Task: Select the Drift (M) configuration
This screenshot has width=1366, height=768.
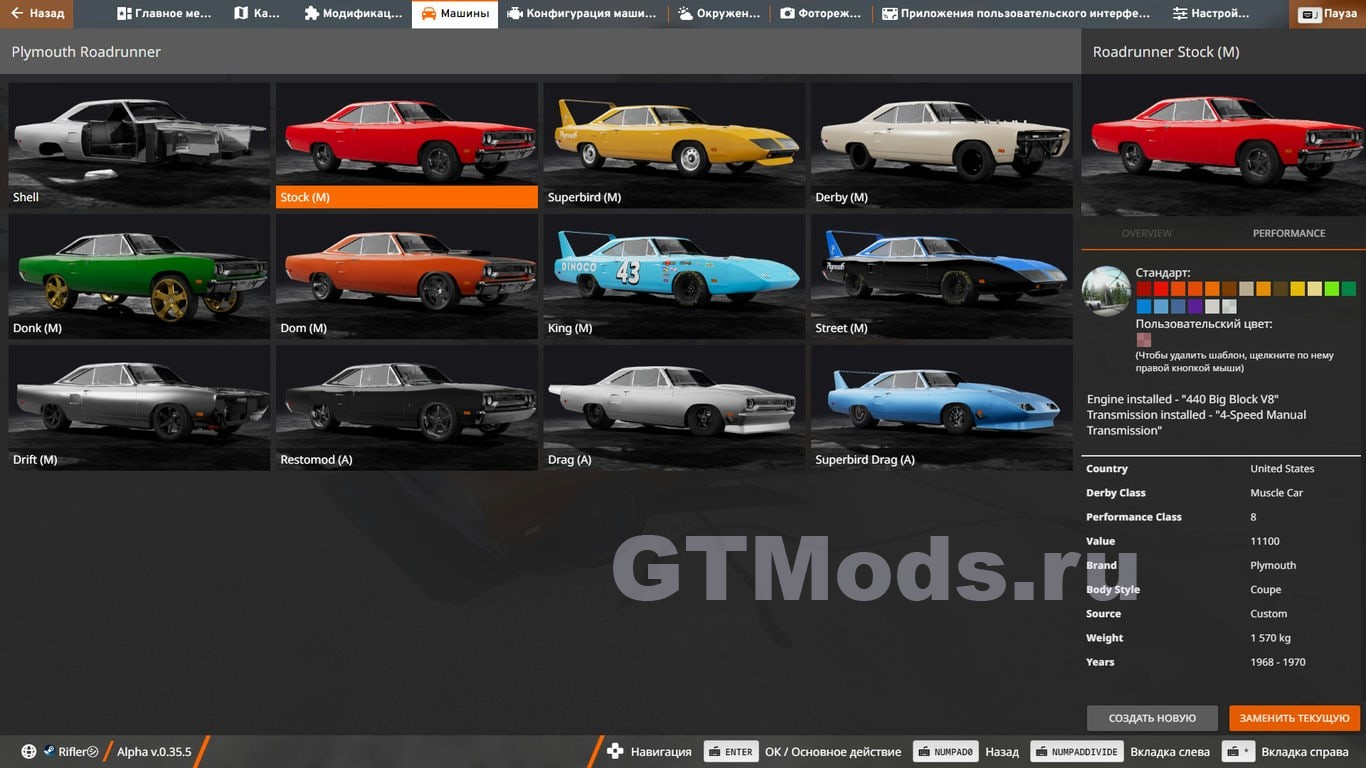Action: coord(140,408)
